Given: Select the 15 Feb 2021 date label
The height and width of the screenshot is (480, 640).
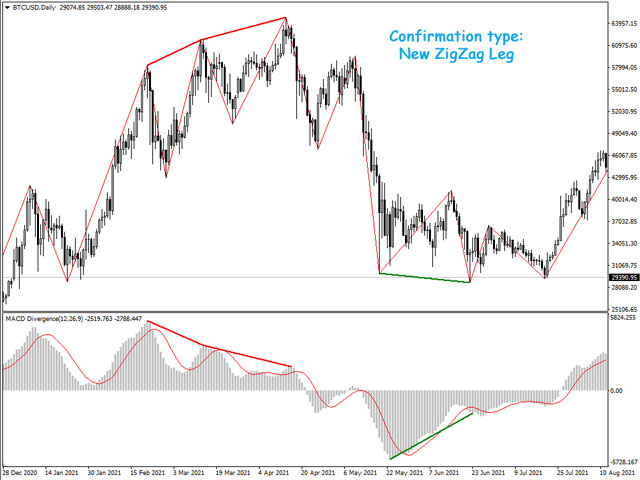Looking at the screenshot, I should (148, 473).
